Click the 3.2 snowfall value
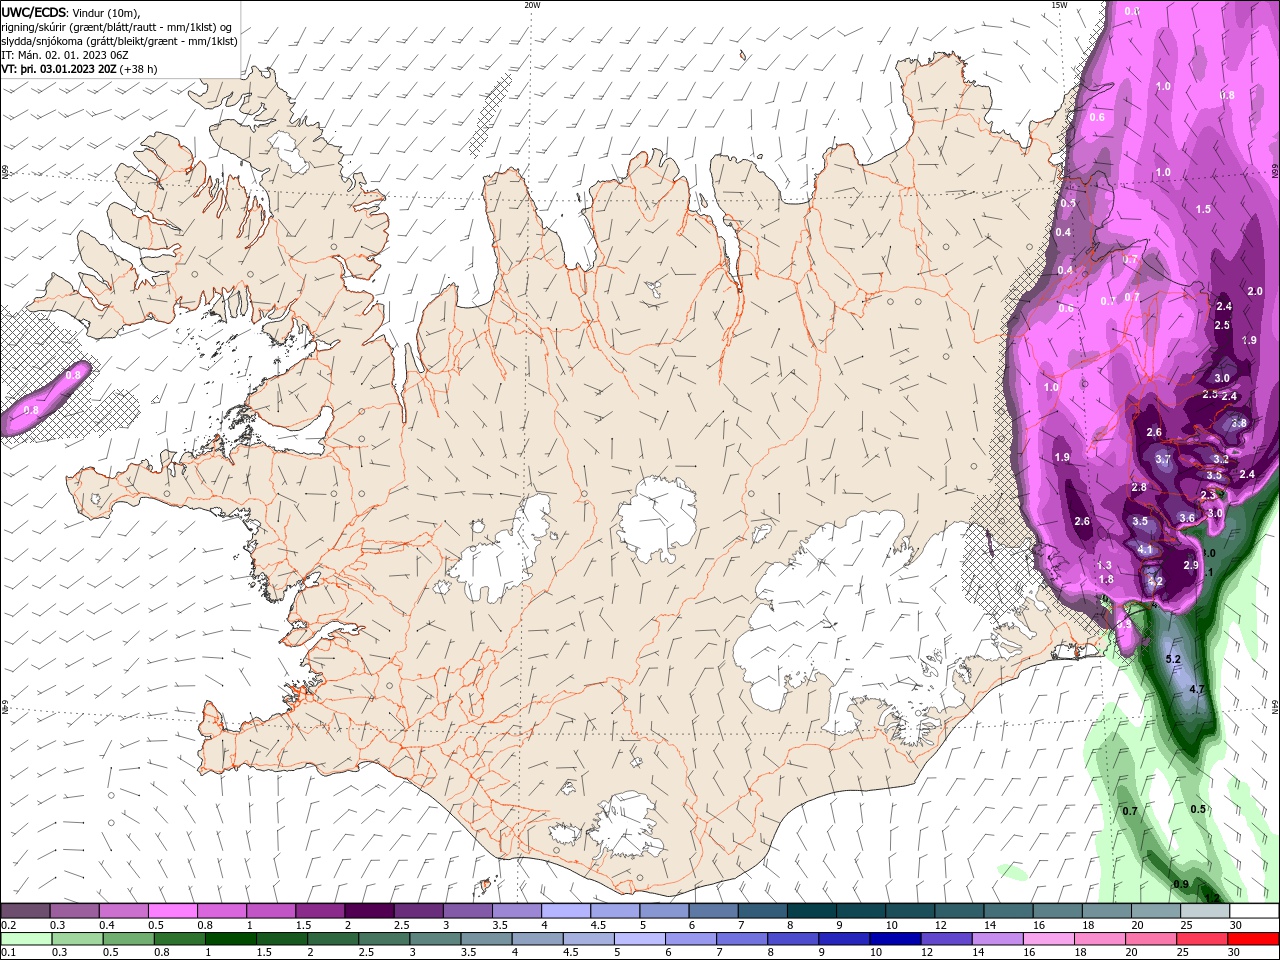This screenshot has height=960, width=1280. pos(1221,459)
